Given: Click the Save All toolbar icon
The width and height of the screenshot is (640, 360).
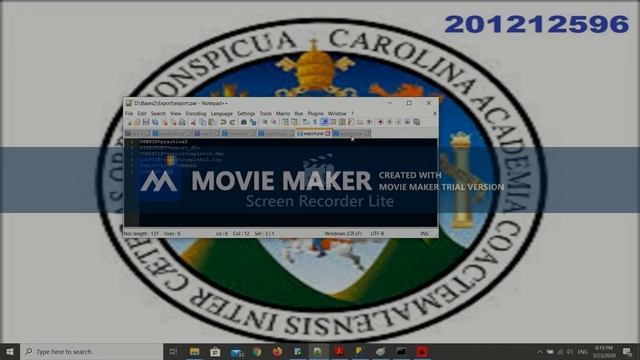Looking at the screenshot, I should click(155, 122).
